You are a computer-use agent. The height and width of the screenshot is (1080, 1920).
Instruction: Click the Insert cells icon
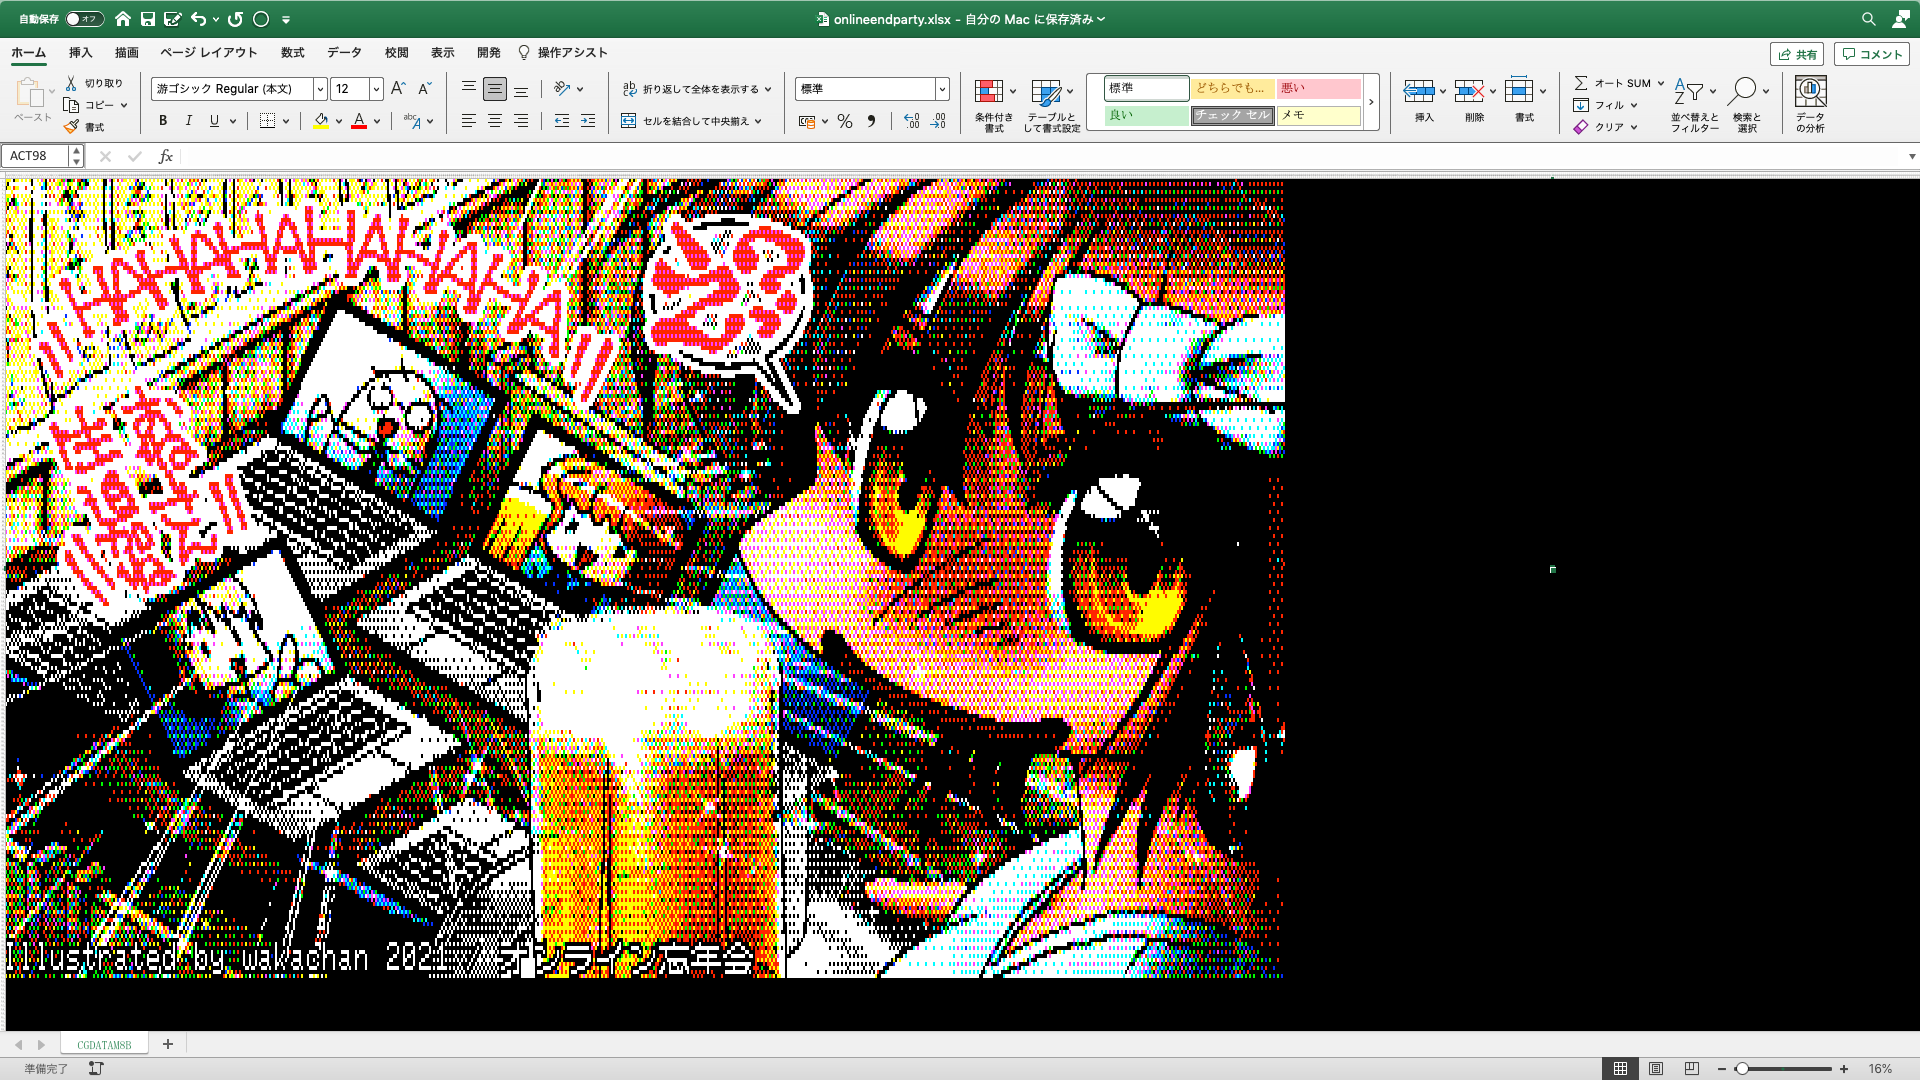pyautogui.click(x=1419, y=92)
